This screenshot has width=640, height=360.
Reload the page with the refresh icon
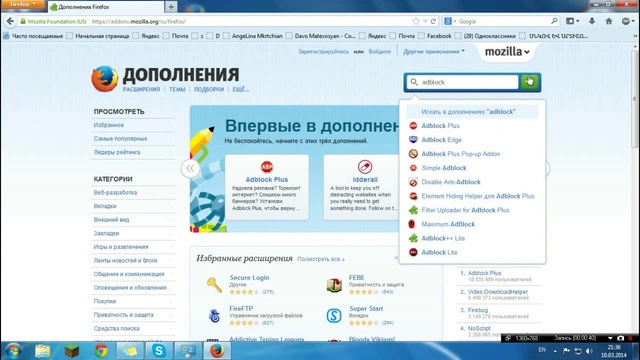point(433,21)
